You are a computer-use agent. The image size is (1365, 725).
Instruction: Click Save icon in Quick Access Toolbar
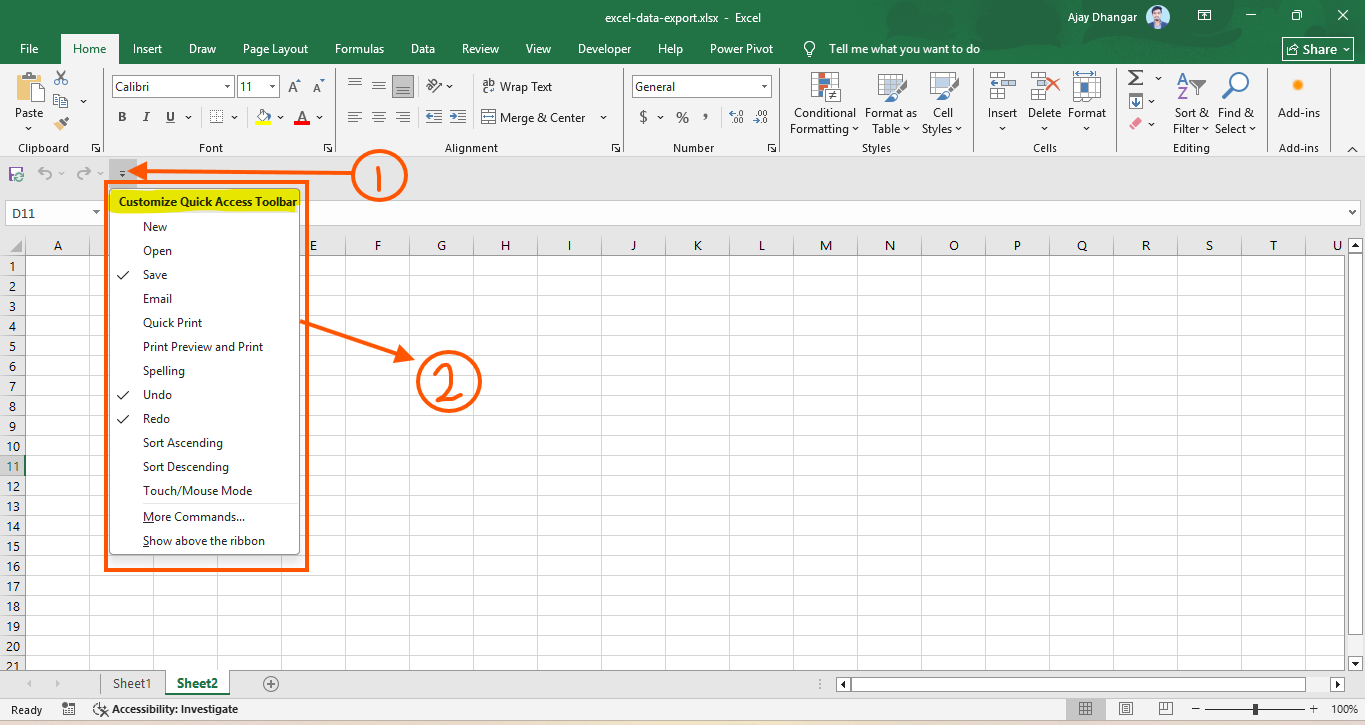[x=17, y=174]
